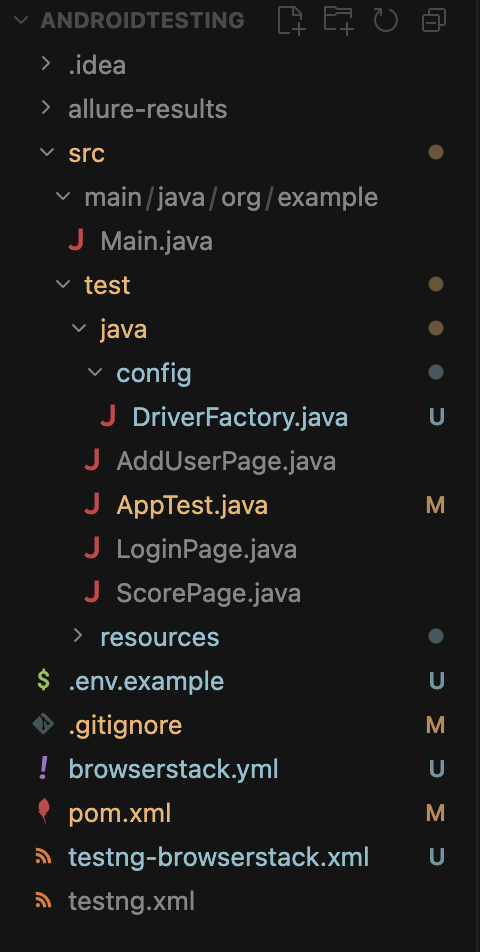Click the RSS icon beside testng-browserstack.xml
Image resolution: width=480 pixels, height=952 pixels.
44,857
